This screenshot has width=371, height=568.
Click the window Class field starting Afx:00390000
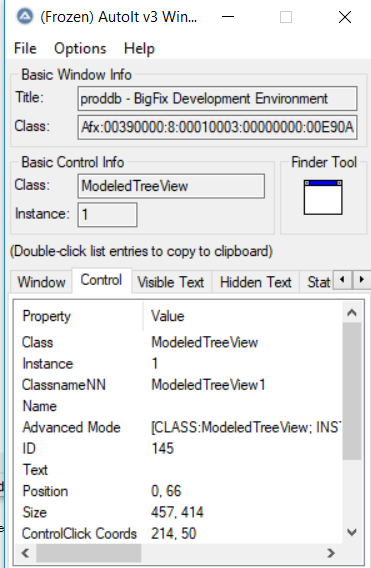(x=217, y=127)
